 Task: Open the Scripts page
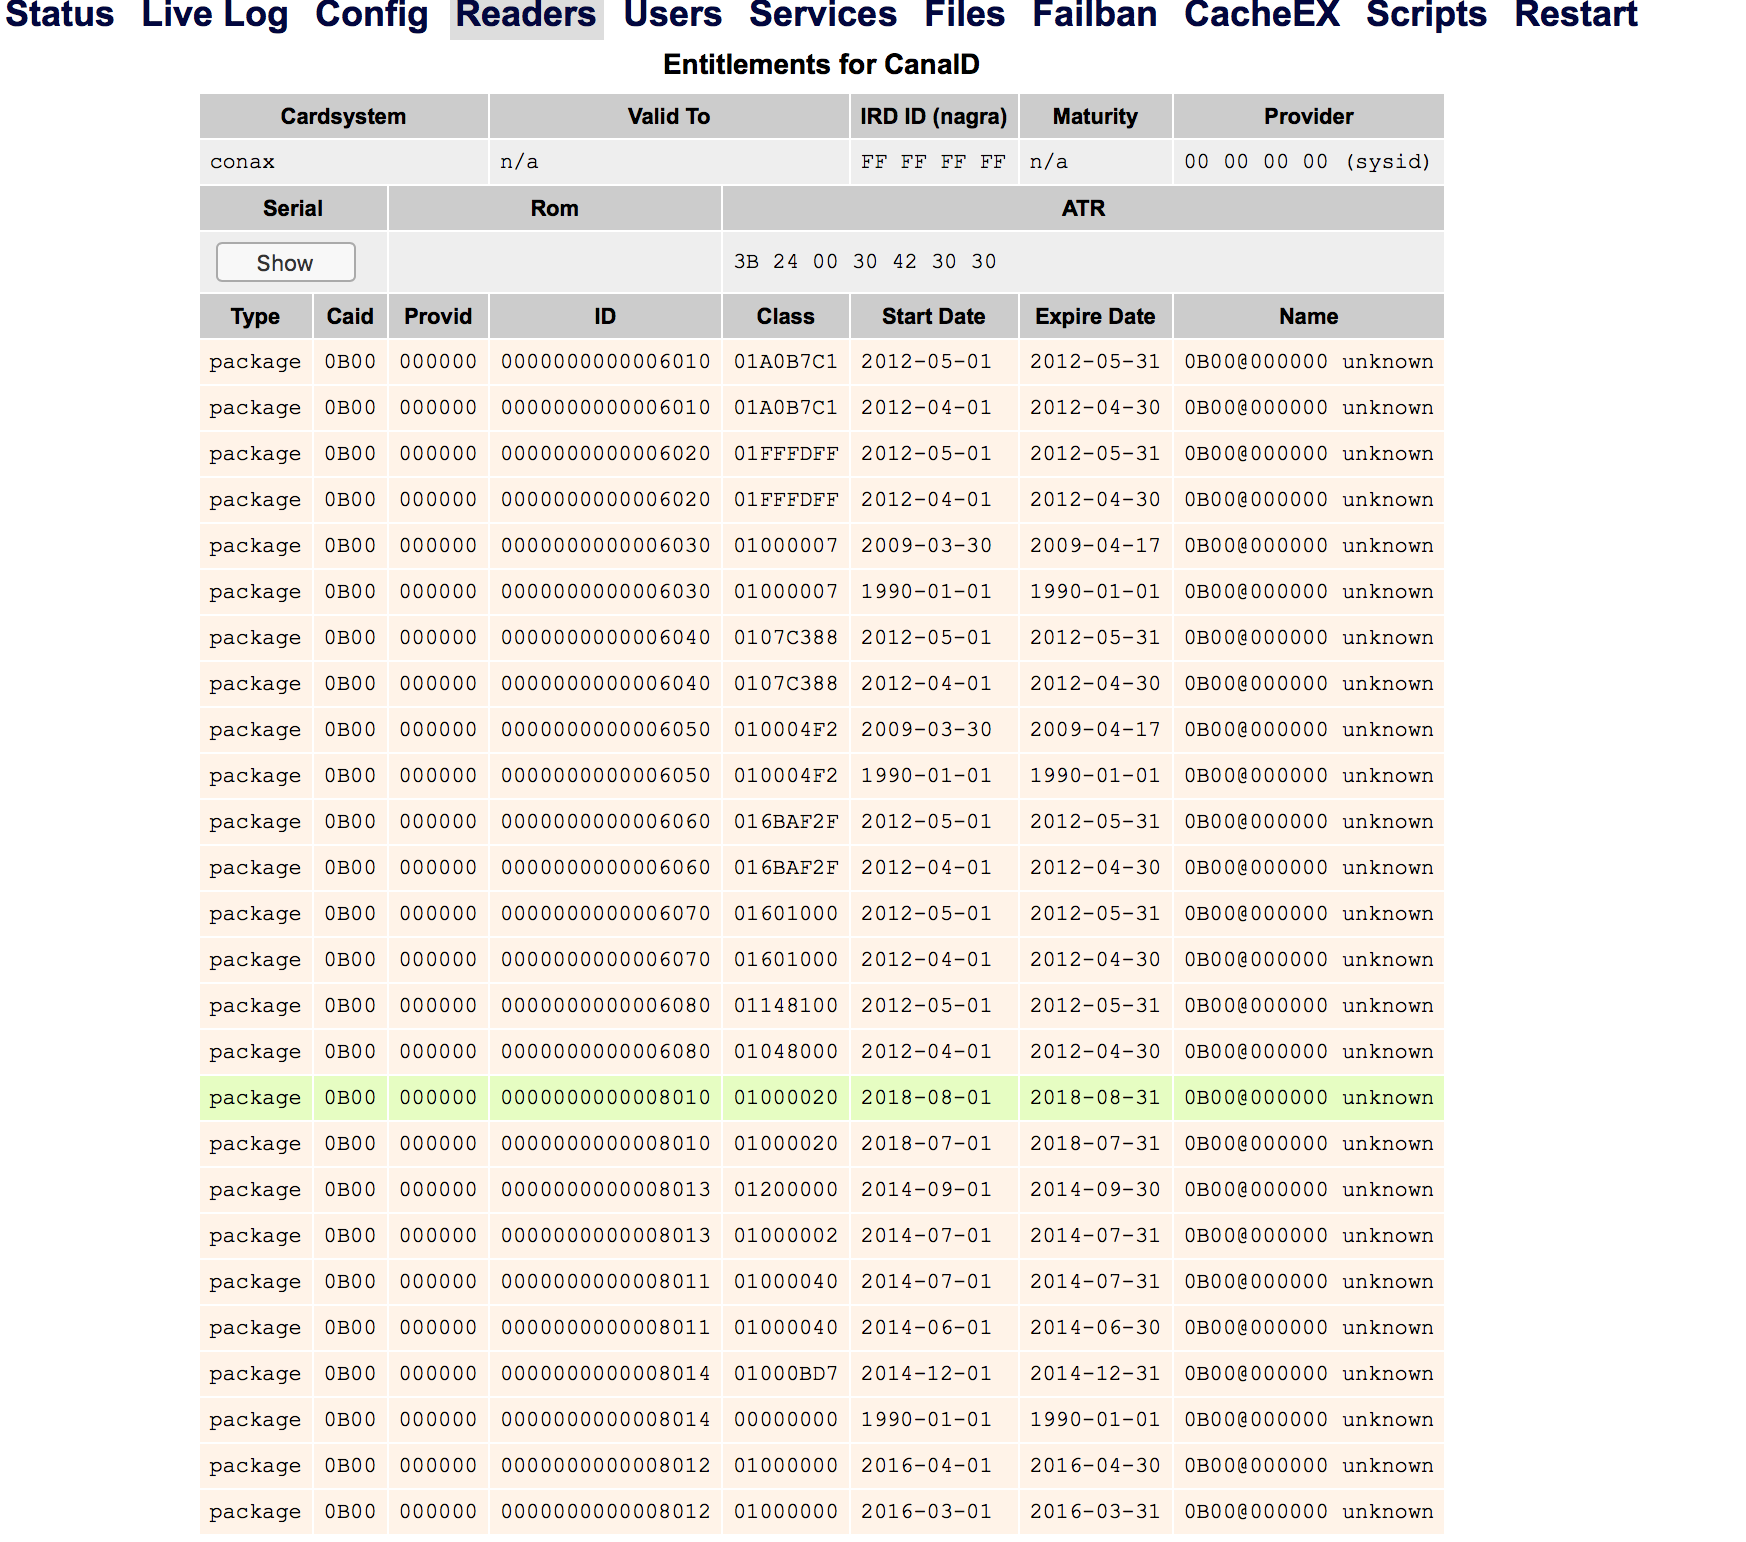click(x=1427, y=15)
